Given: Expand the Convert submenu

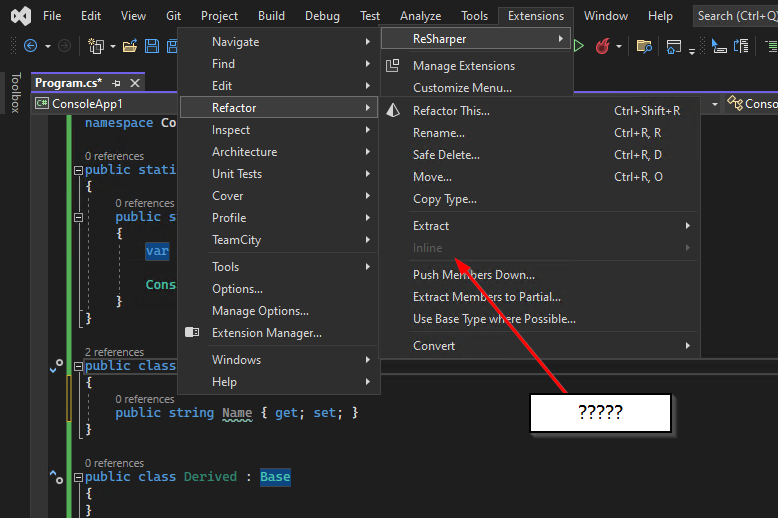Looking at the screenshot, I should (552, 346).
